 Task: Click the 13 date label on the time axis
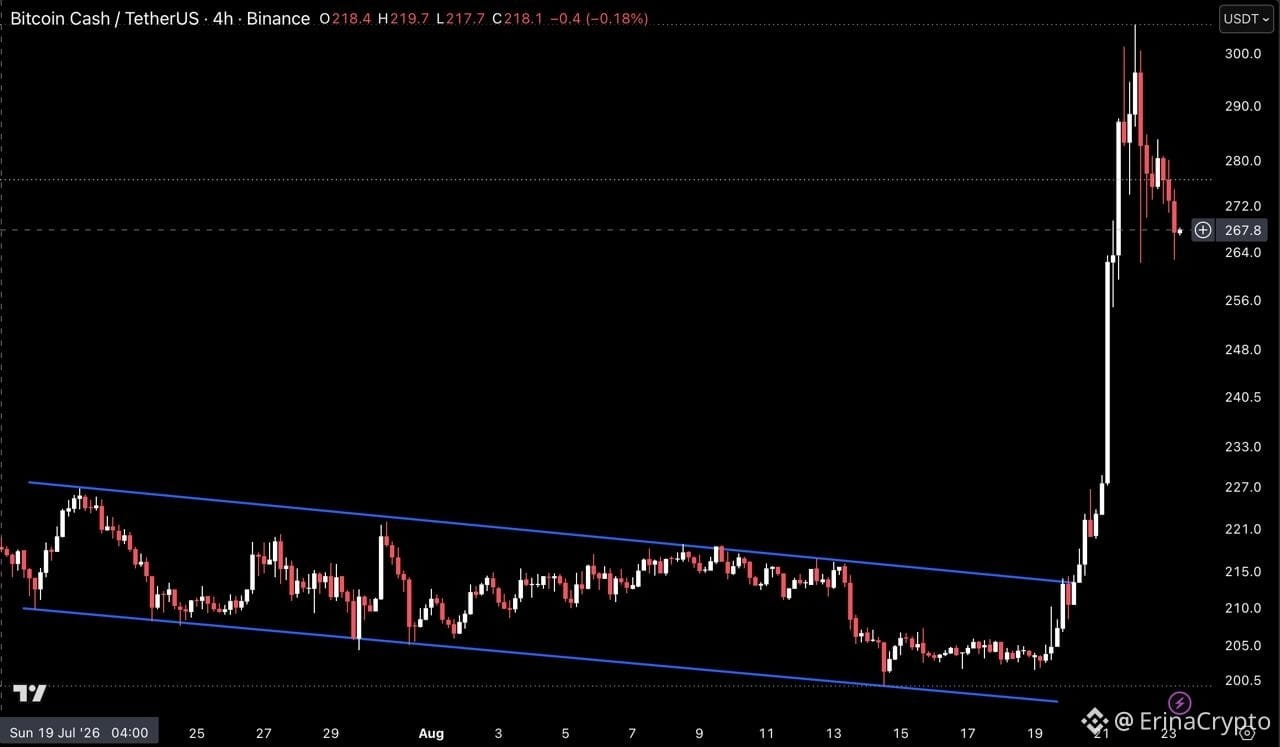tap(833, 733)
